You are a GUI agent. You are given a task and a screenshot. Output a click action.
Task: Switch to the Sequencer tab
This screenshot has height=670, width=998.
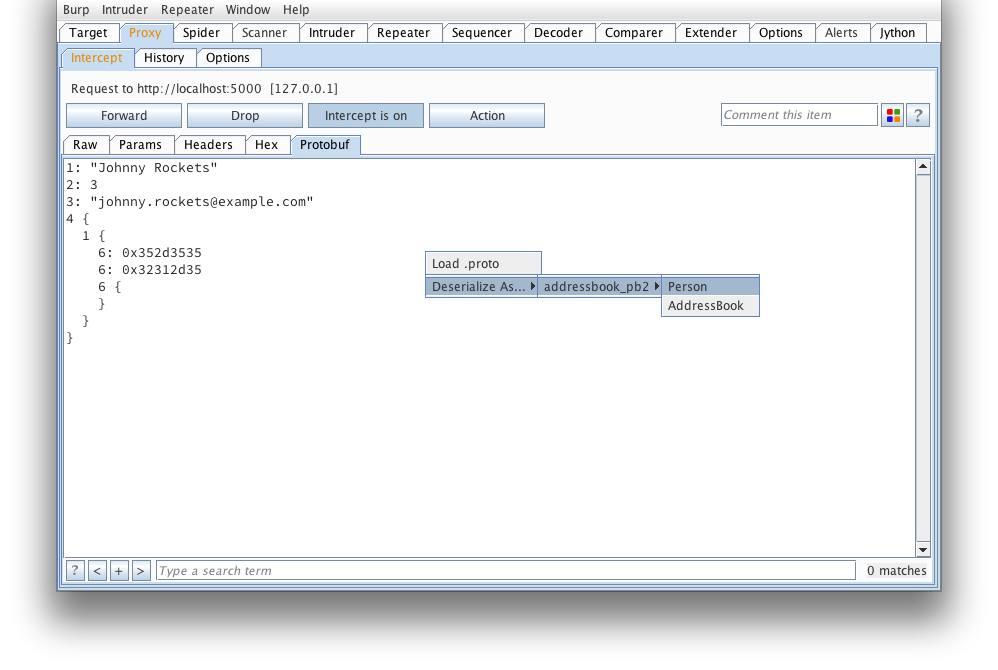481,33
